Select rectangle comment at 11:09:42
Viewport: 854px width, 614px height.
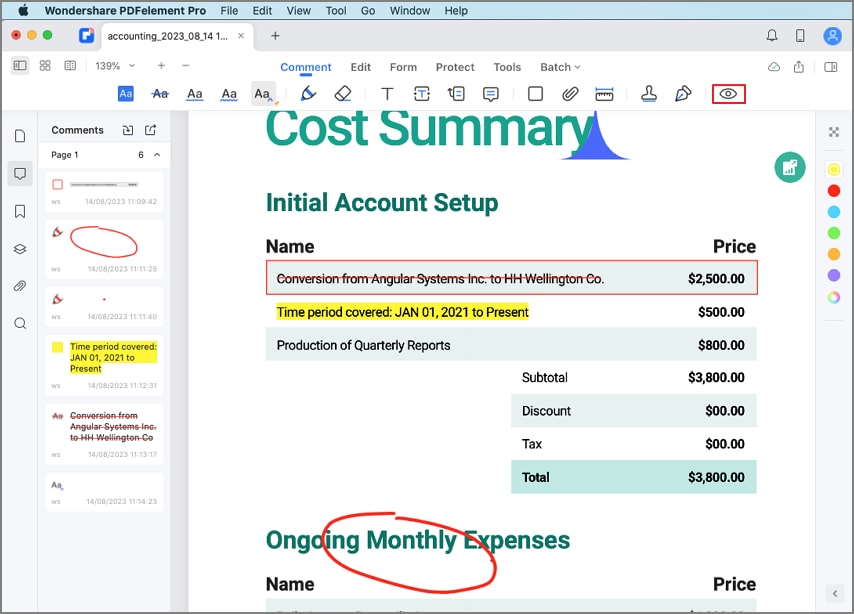(104, 192)
